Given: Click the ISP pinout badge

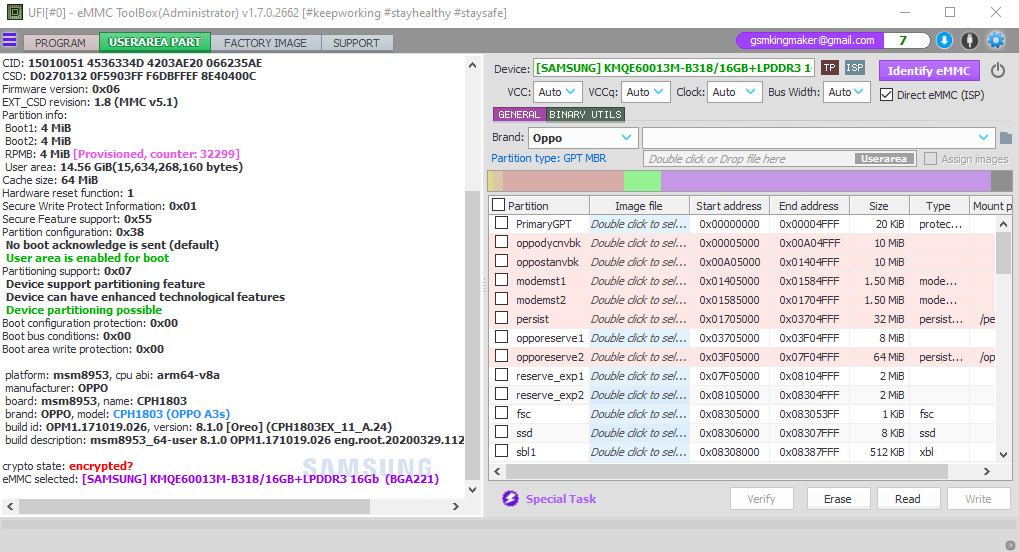Looking at the screenshot, I should coord(855,68).
